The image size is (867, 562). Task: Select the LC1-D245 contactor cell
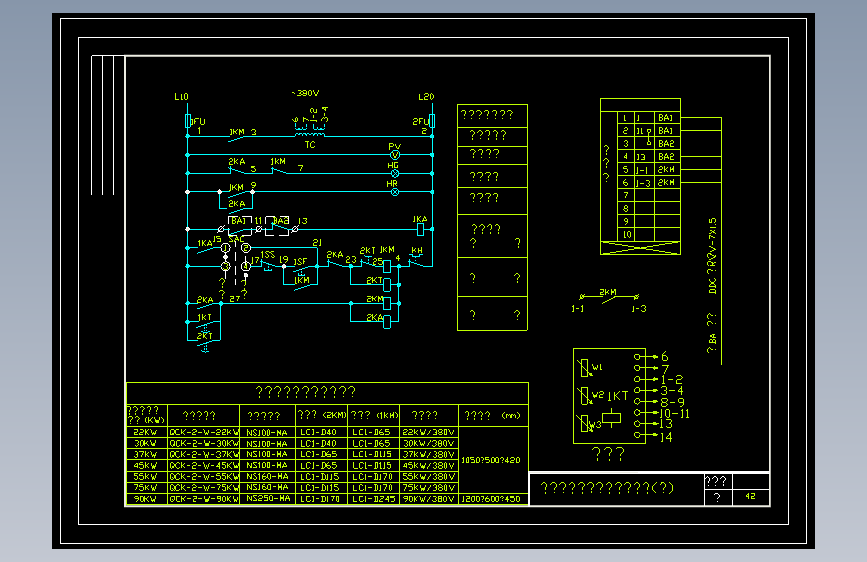pyautogui.click(x=374, y=498)
